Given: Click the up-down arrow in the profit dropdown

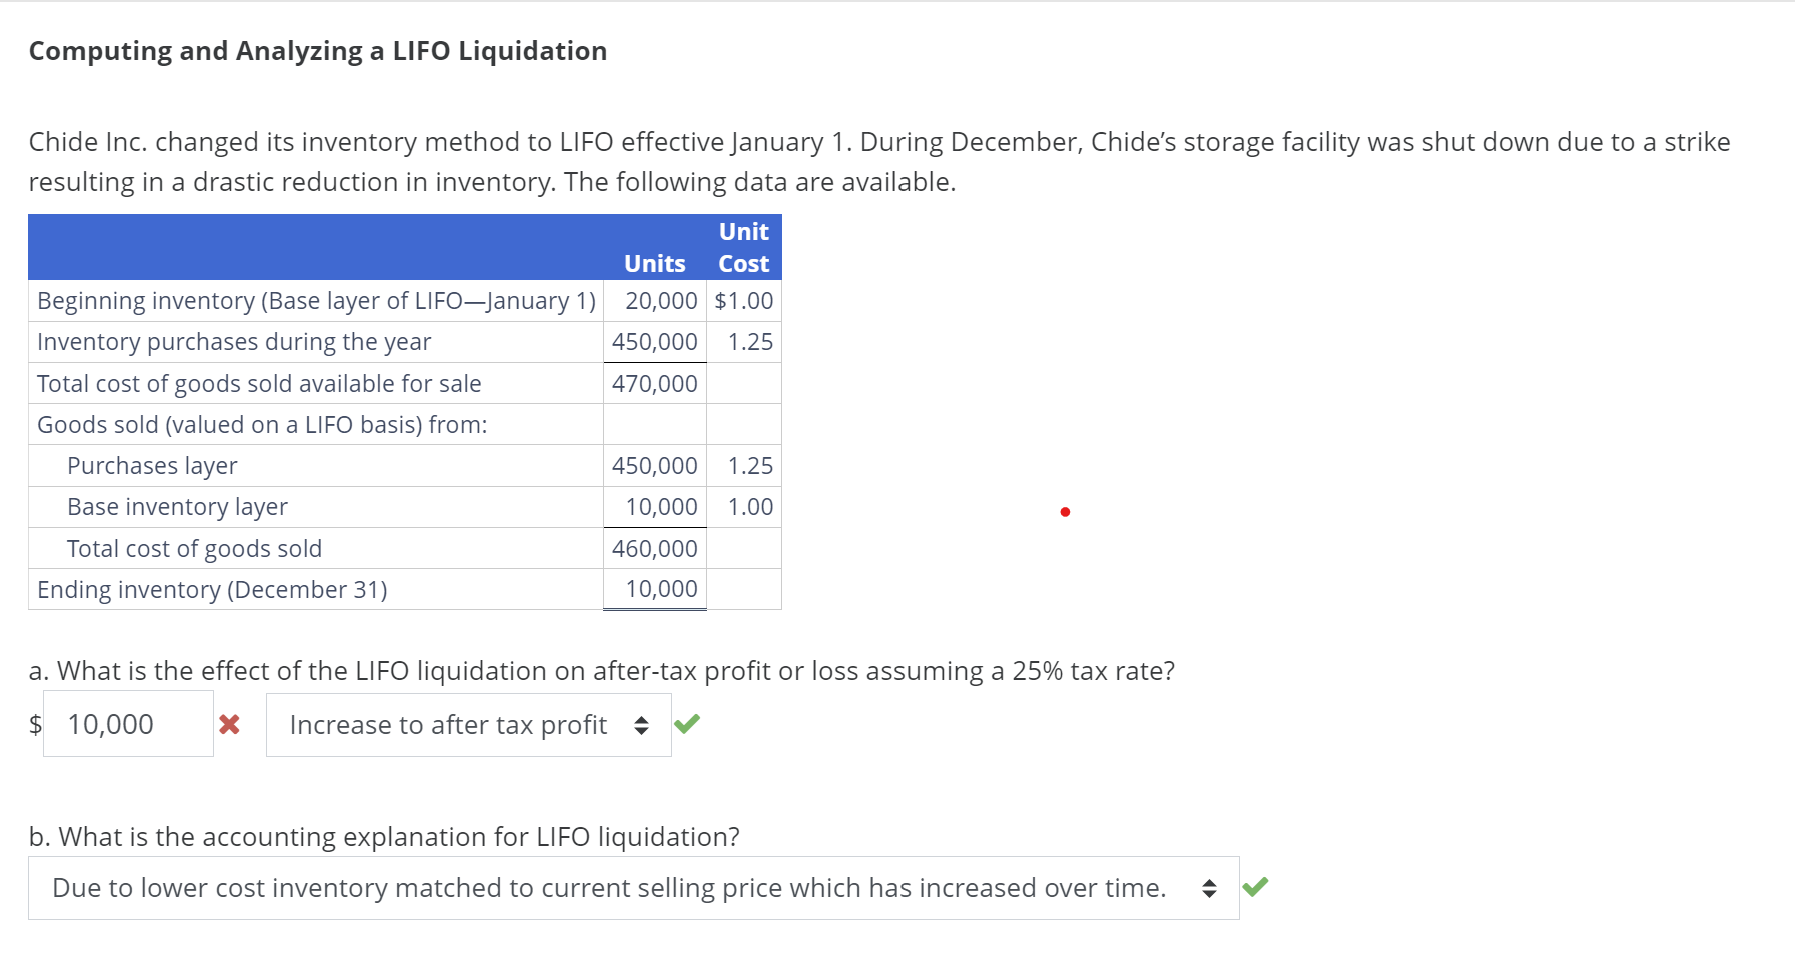Looking at the screenshot, I should (641, 724).
